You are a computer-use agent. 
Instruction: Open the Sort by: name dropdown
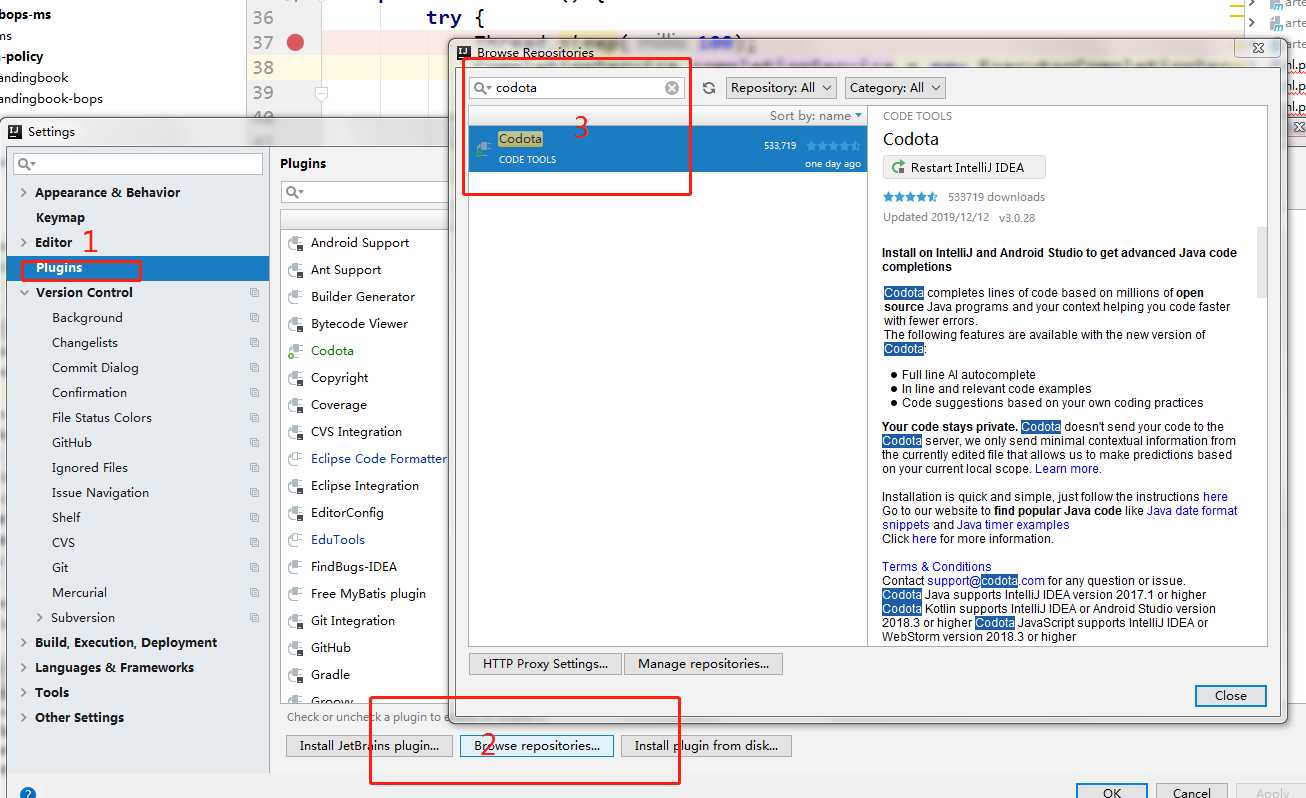coord(815,116)
